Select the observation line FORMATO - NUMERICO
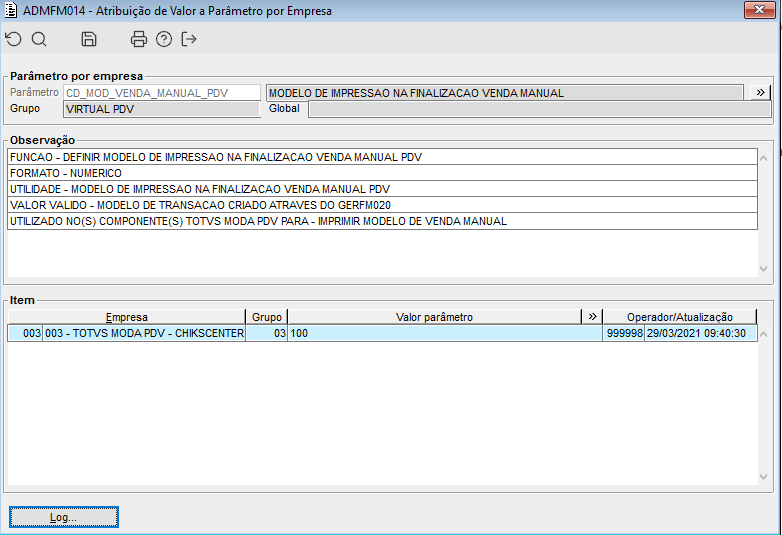 coord(383,173)
